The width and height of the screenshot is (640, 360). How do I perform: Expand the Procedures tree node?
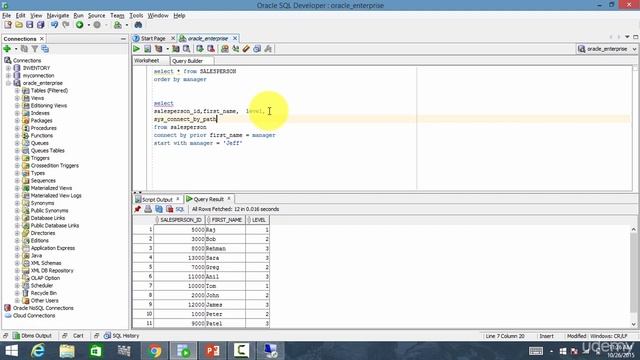[17, 128]
